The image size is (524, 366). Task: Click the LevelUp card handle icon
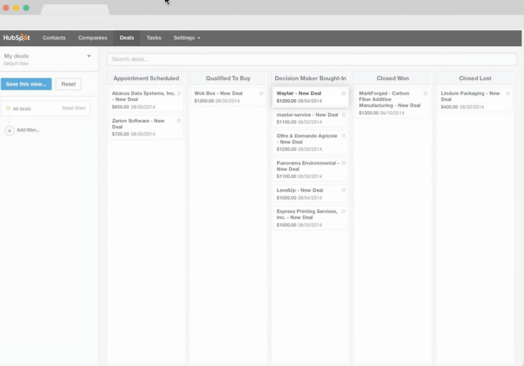point(344,190)
